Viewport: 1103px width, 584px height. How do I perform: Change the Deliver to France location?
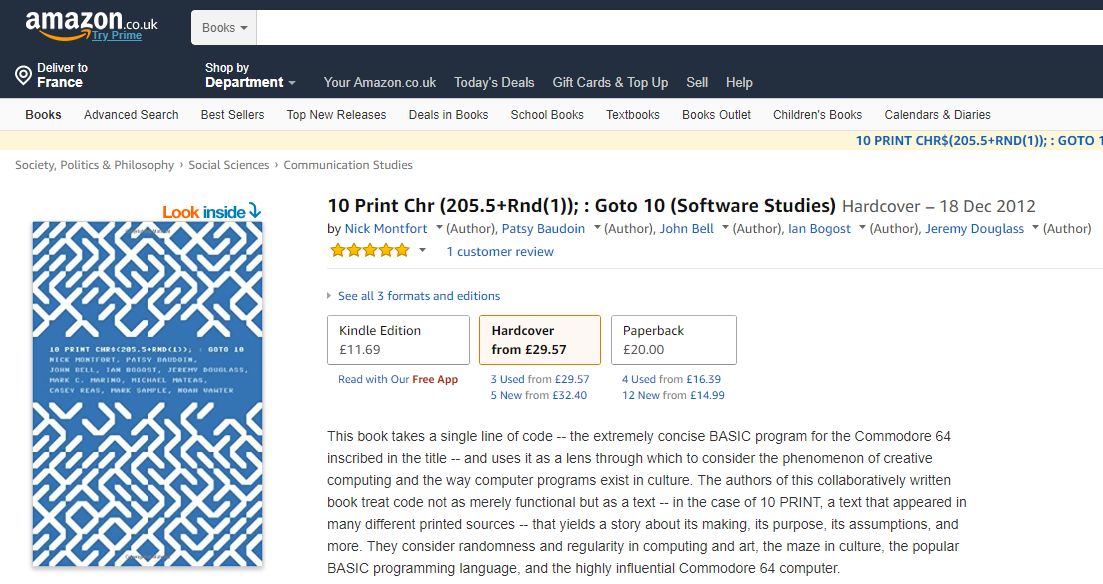62,75
